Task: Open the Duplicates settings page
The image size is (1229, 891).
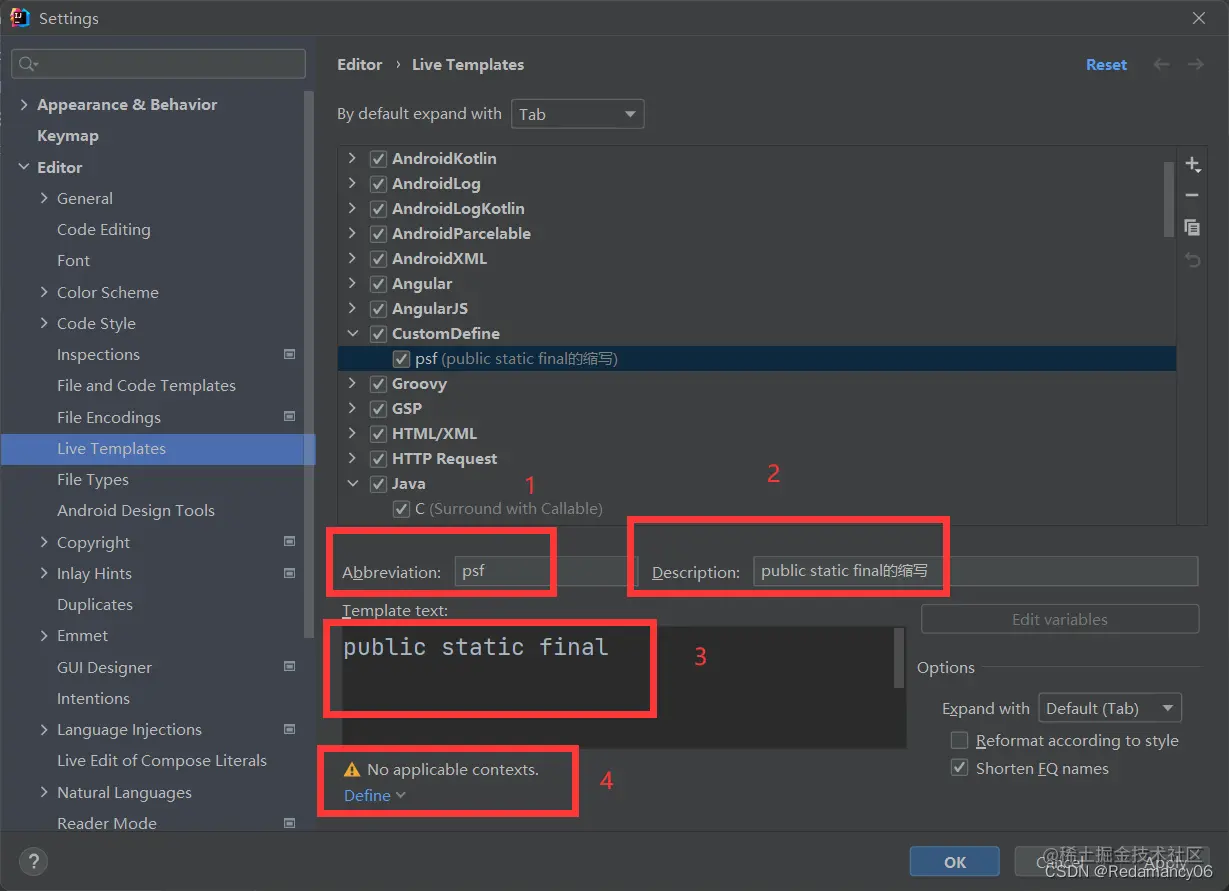Action: coord(95,604)
